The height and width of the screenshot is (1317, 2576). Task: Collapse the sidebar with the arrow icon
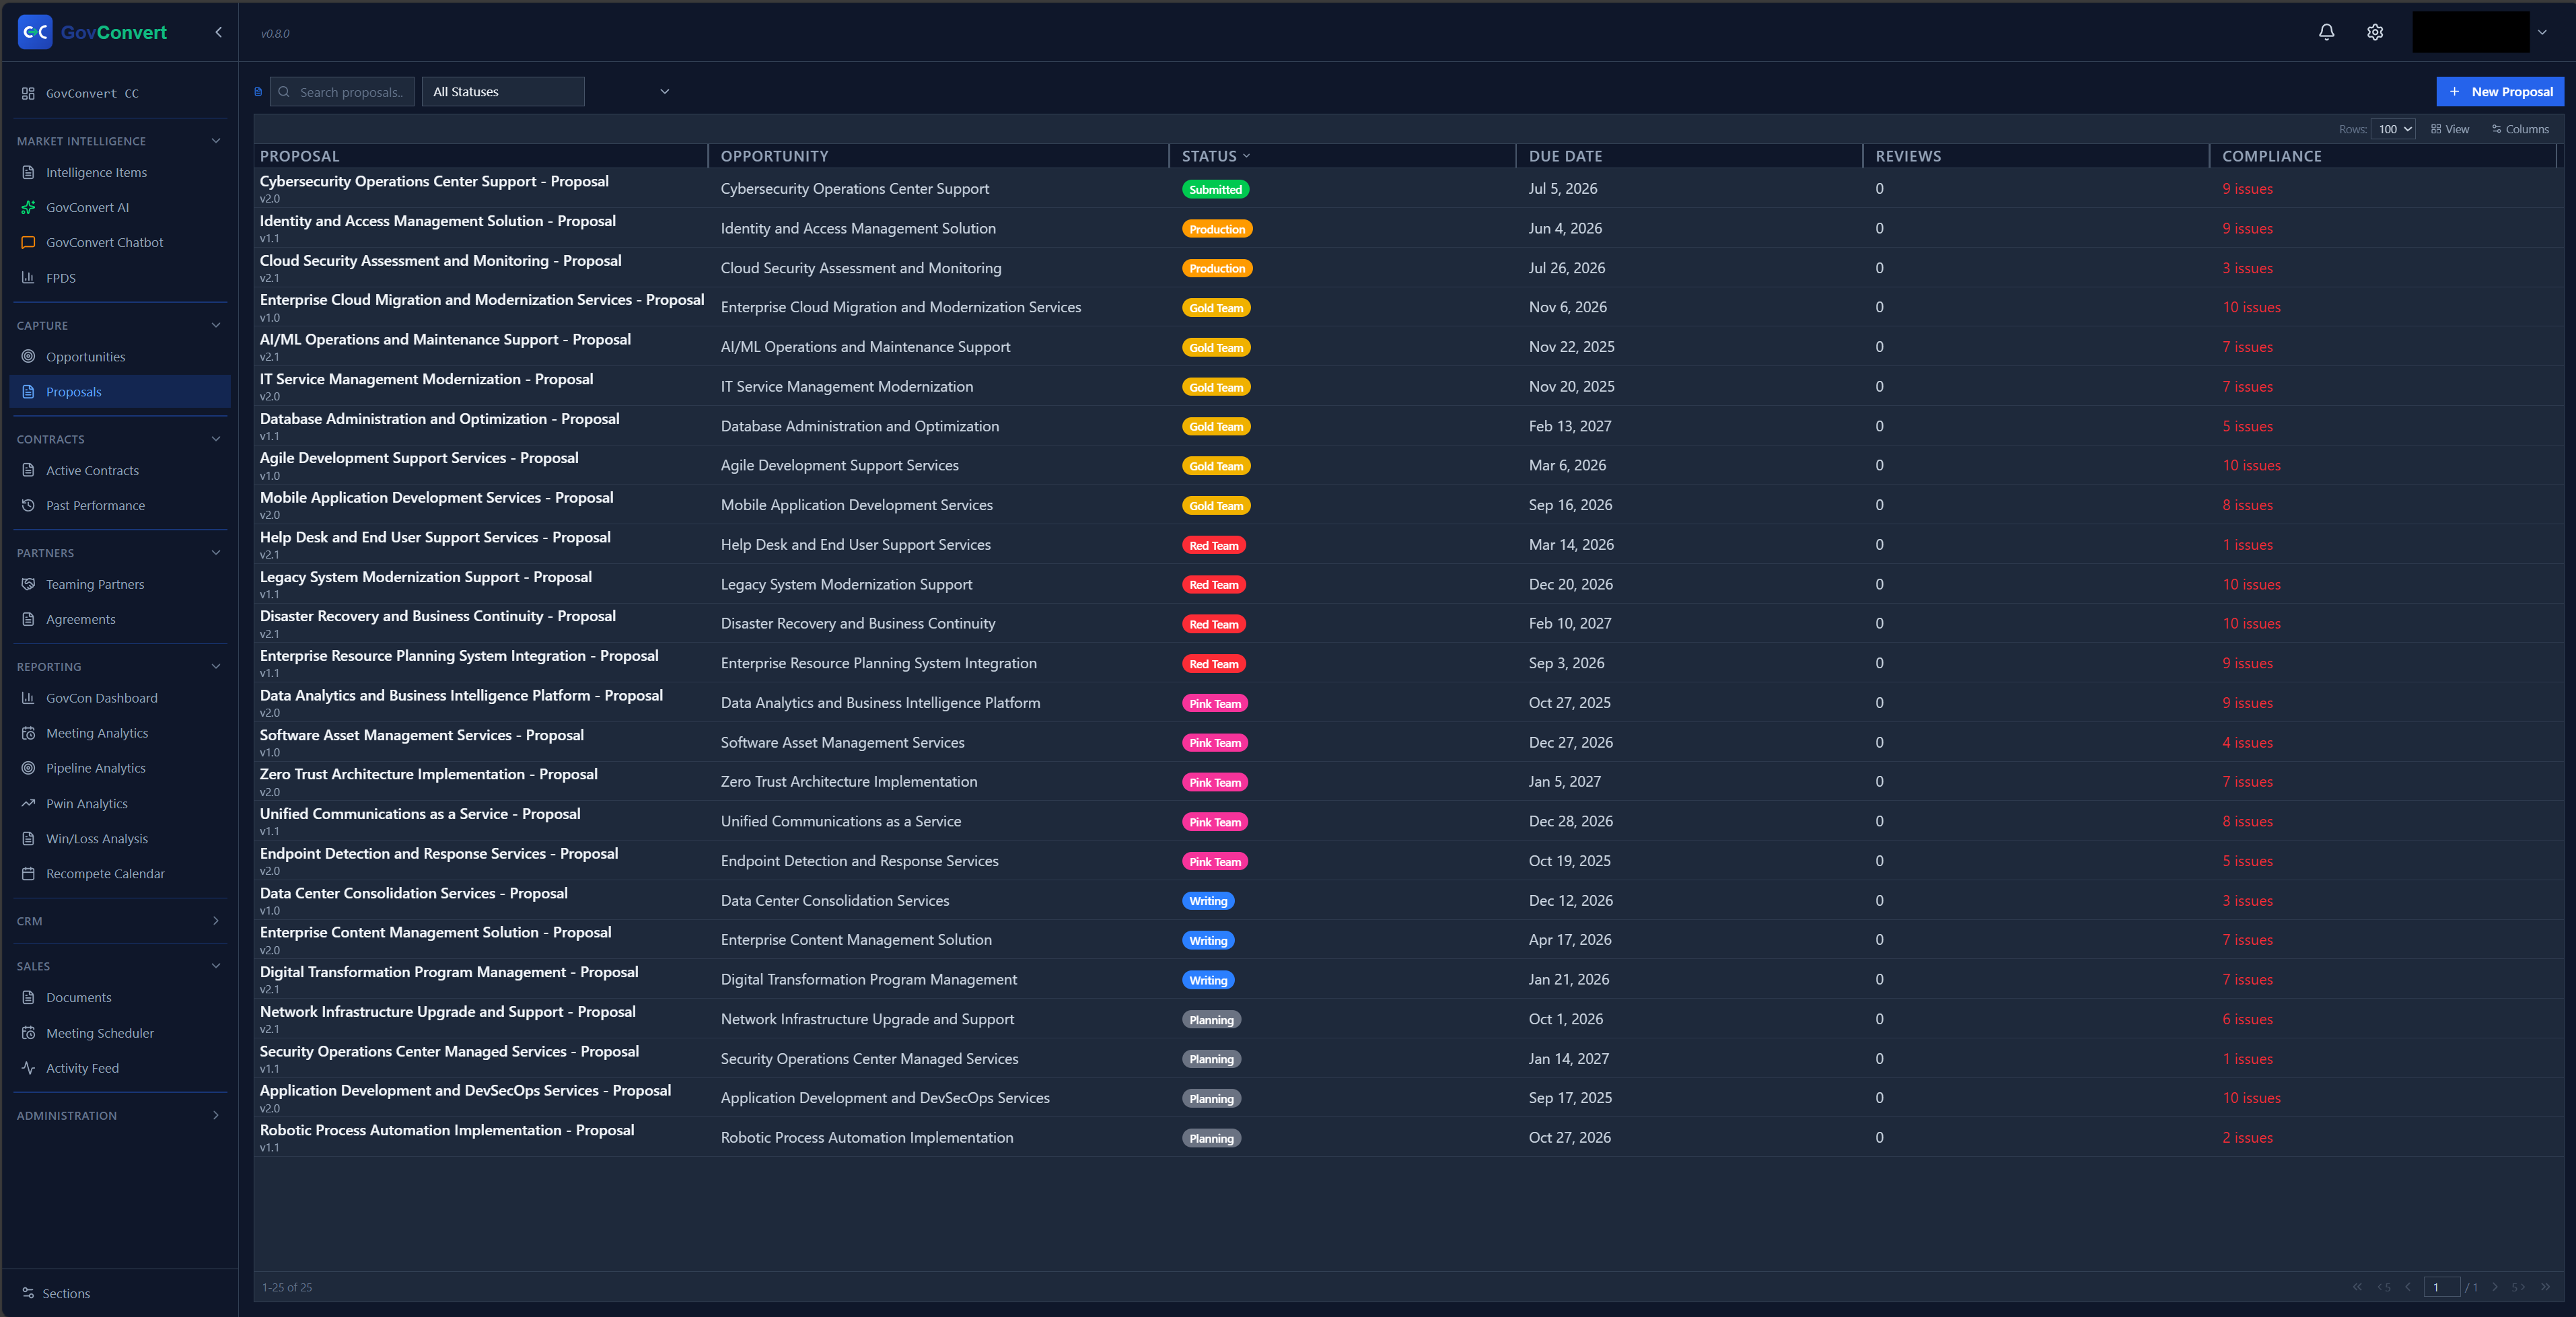point(218,31)
